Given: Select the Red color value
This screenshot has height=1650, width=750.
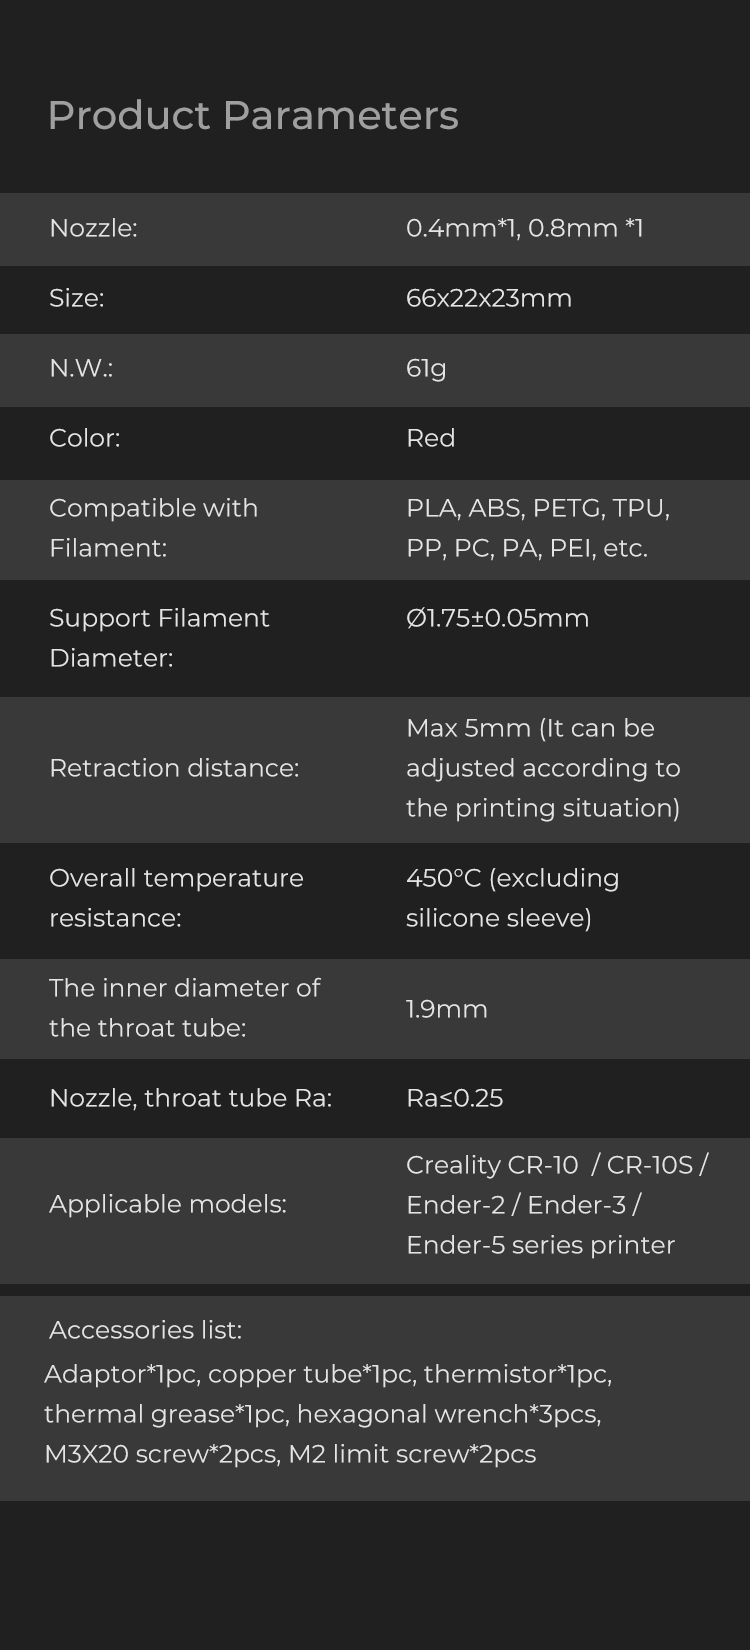Looking at the screenshot, I should click(x=430, y=438).
